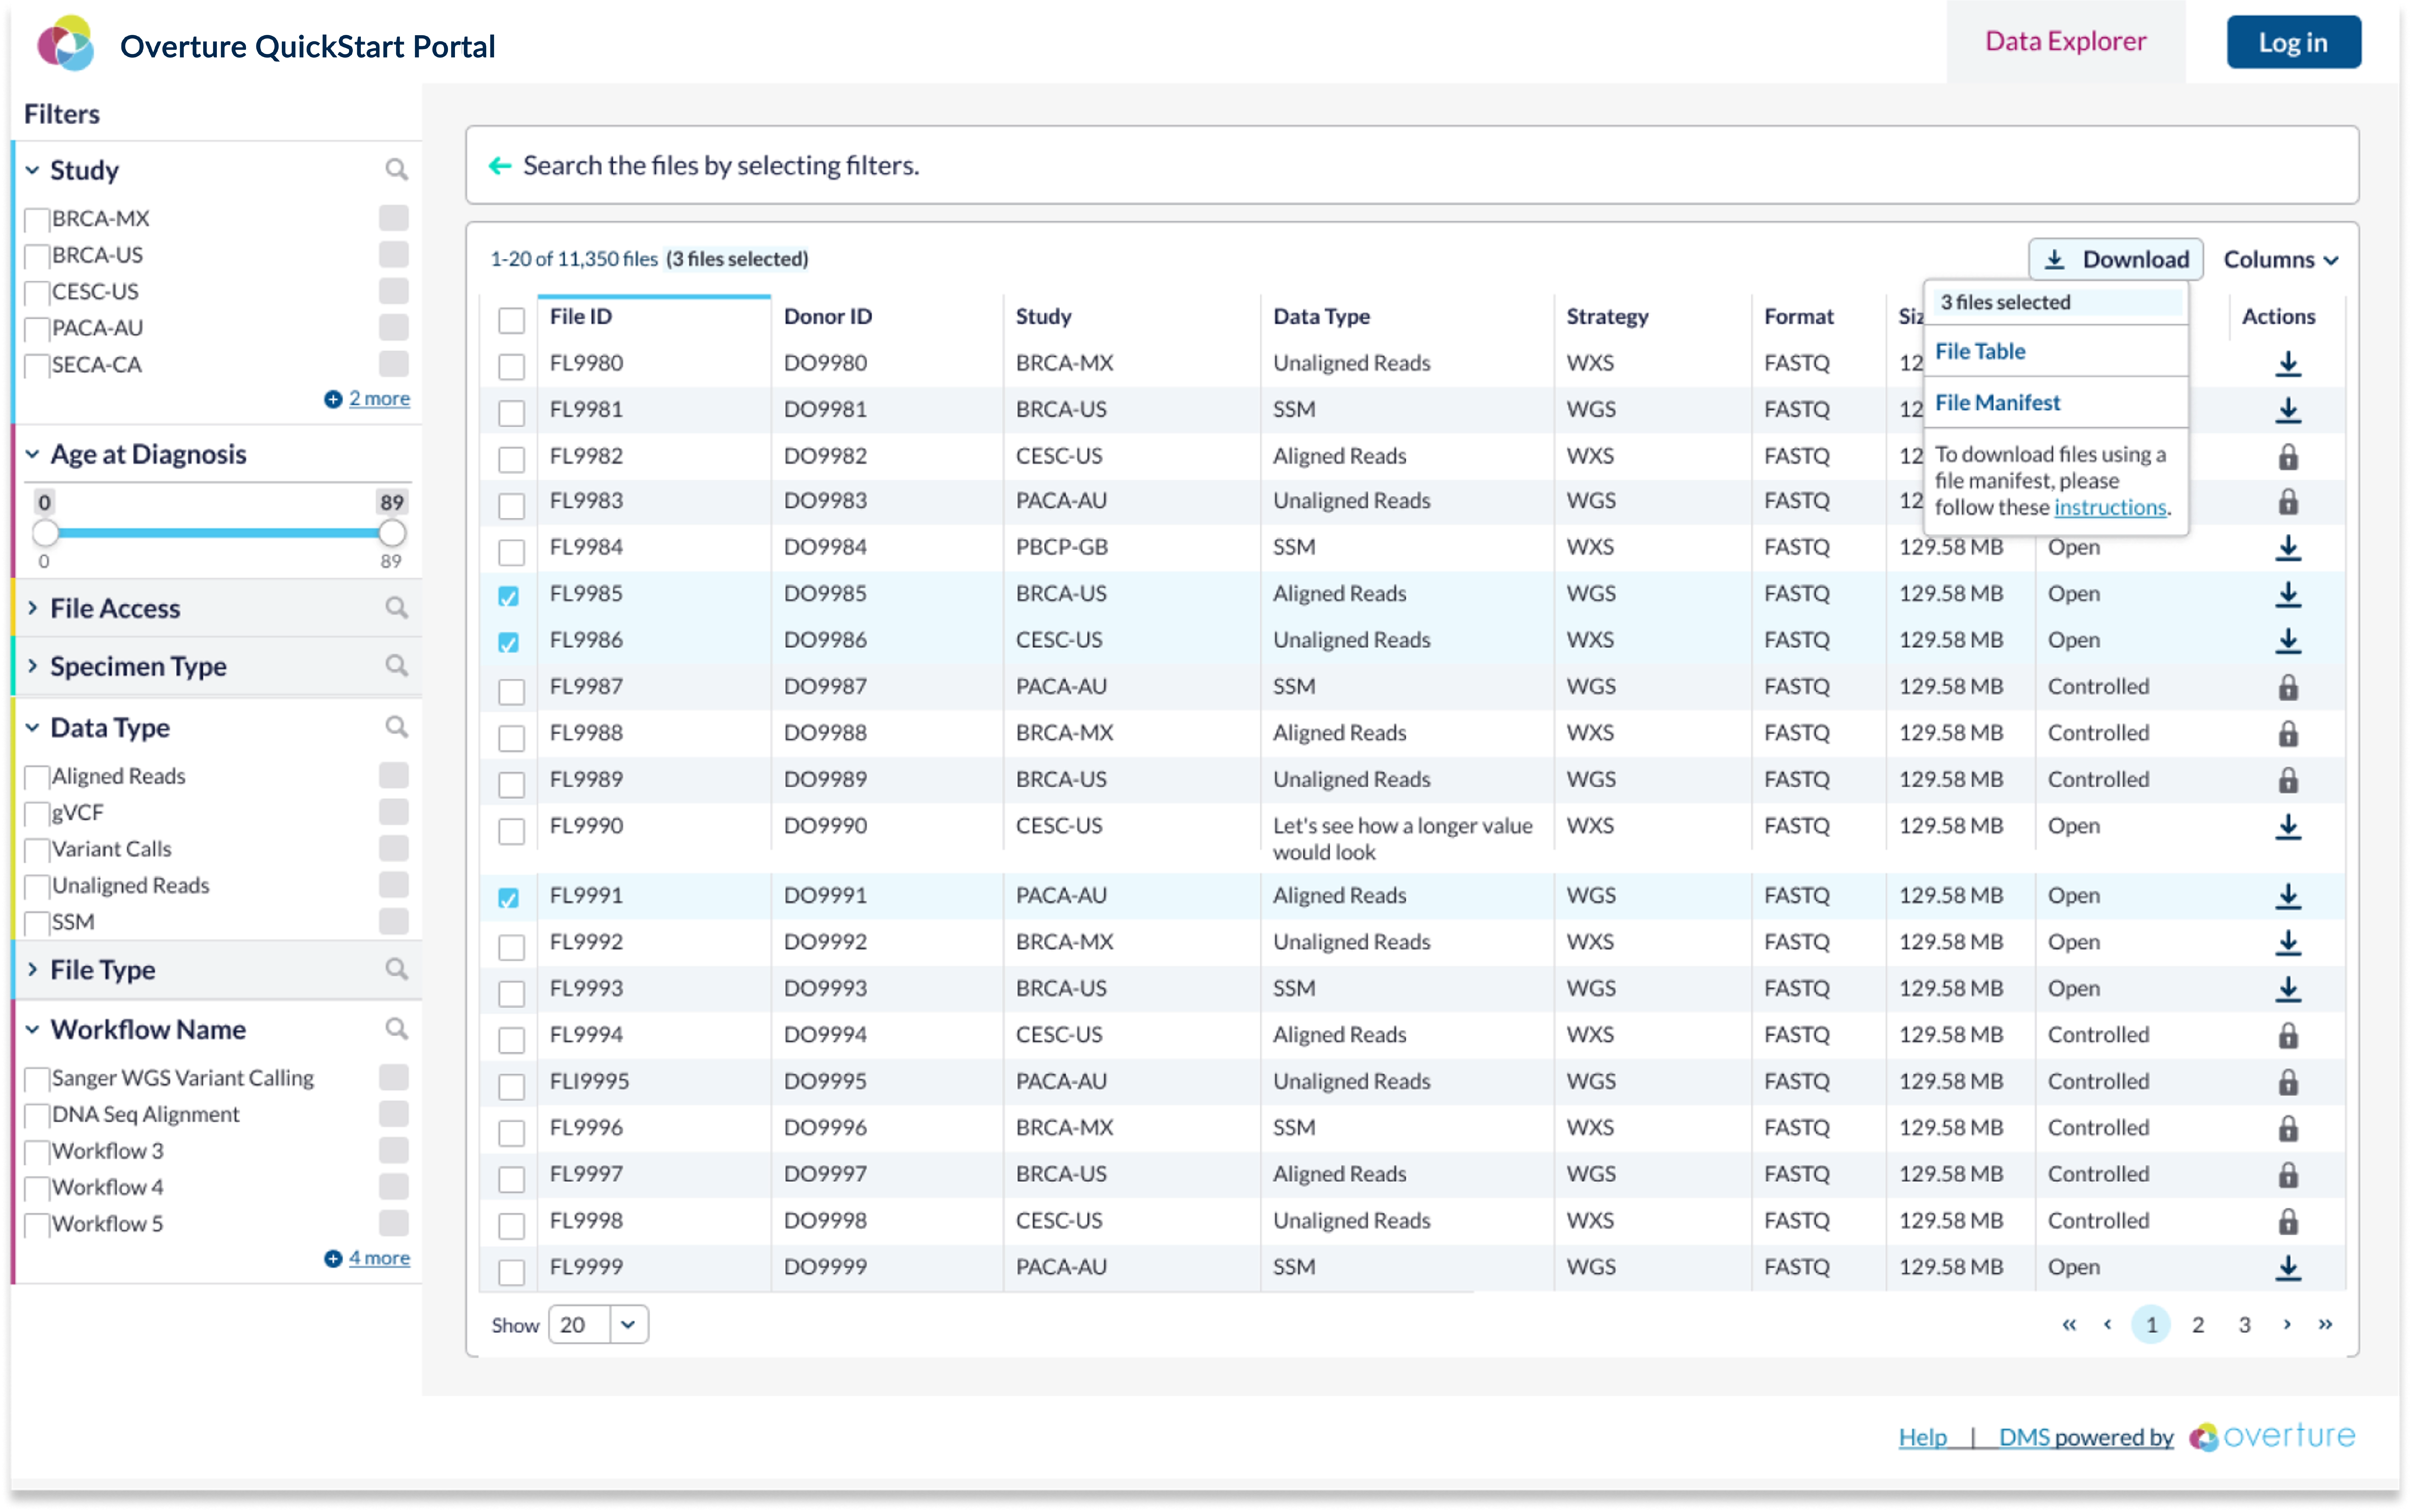Screen dimensions: 2412x1512
Task: Download file FL9984 using its action icon
Action: tap(2288, 548)
